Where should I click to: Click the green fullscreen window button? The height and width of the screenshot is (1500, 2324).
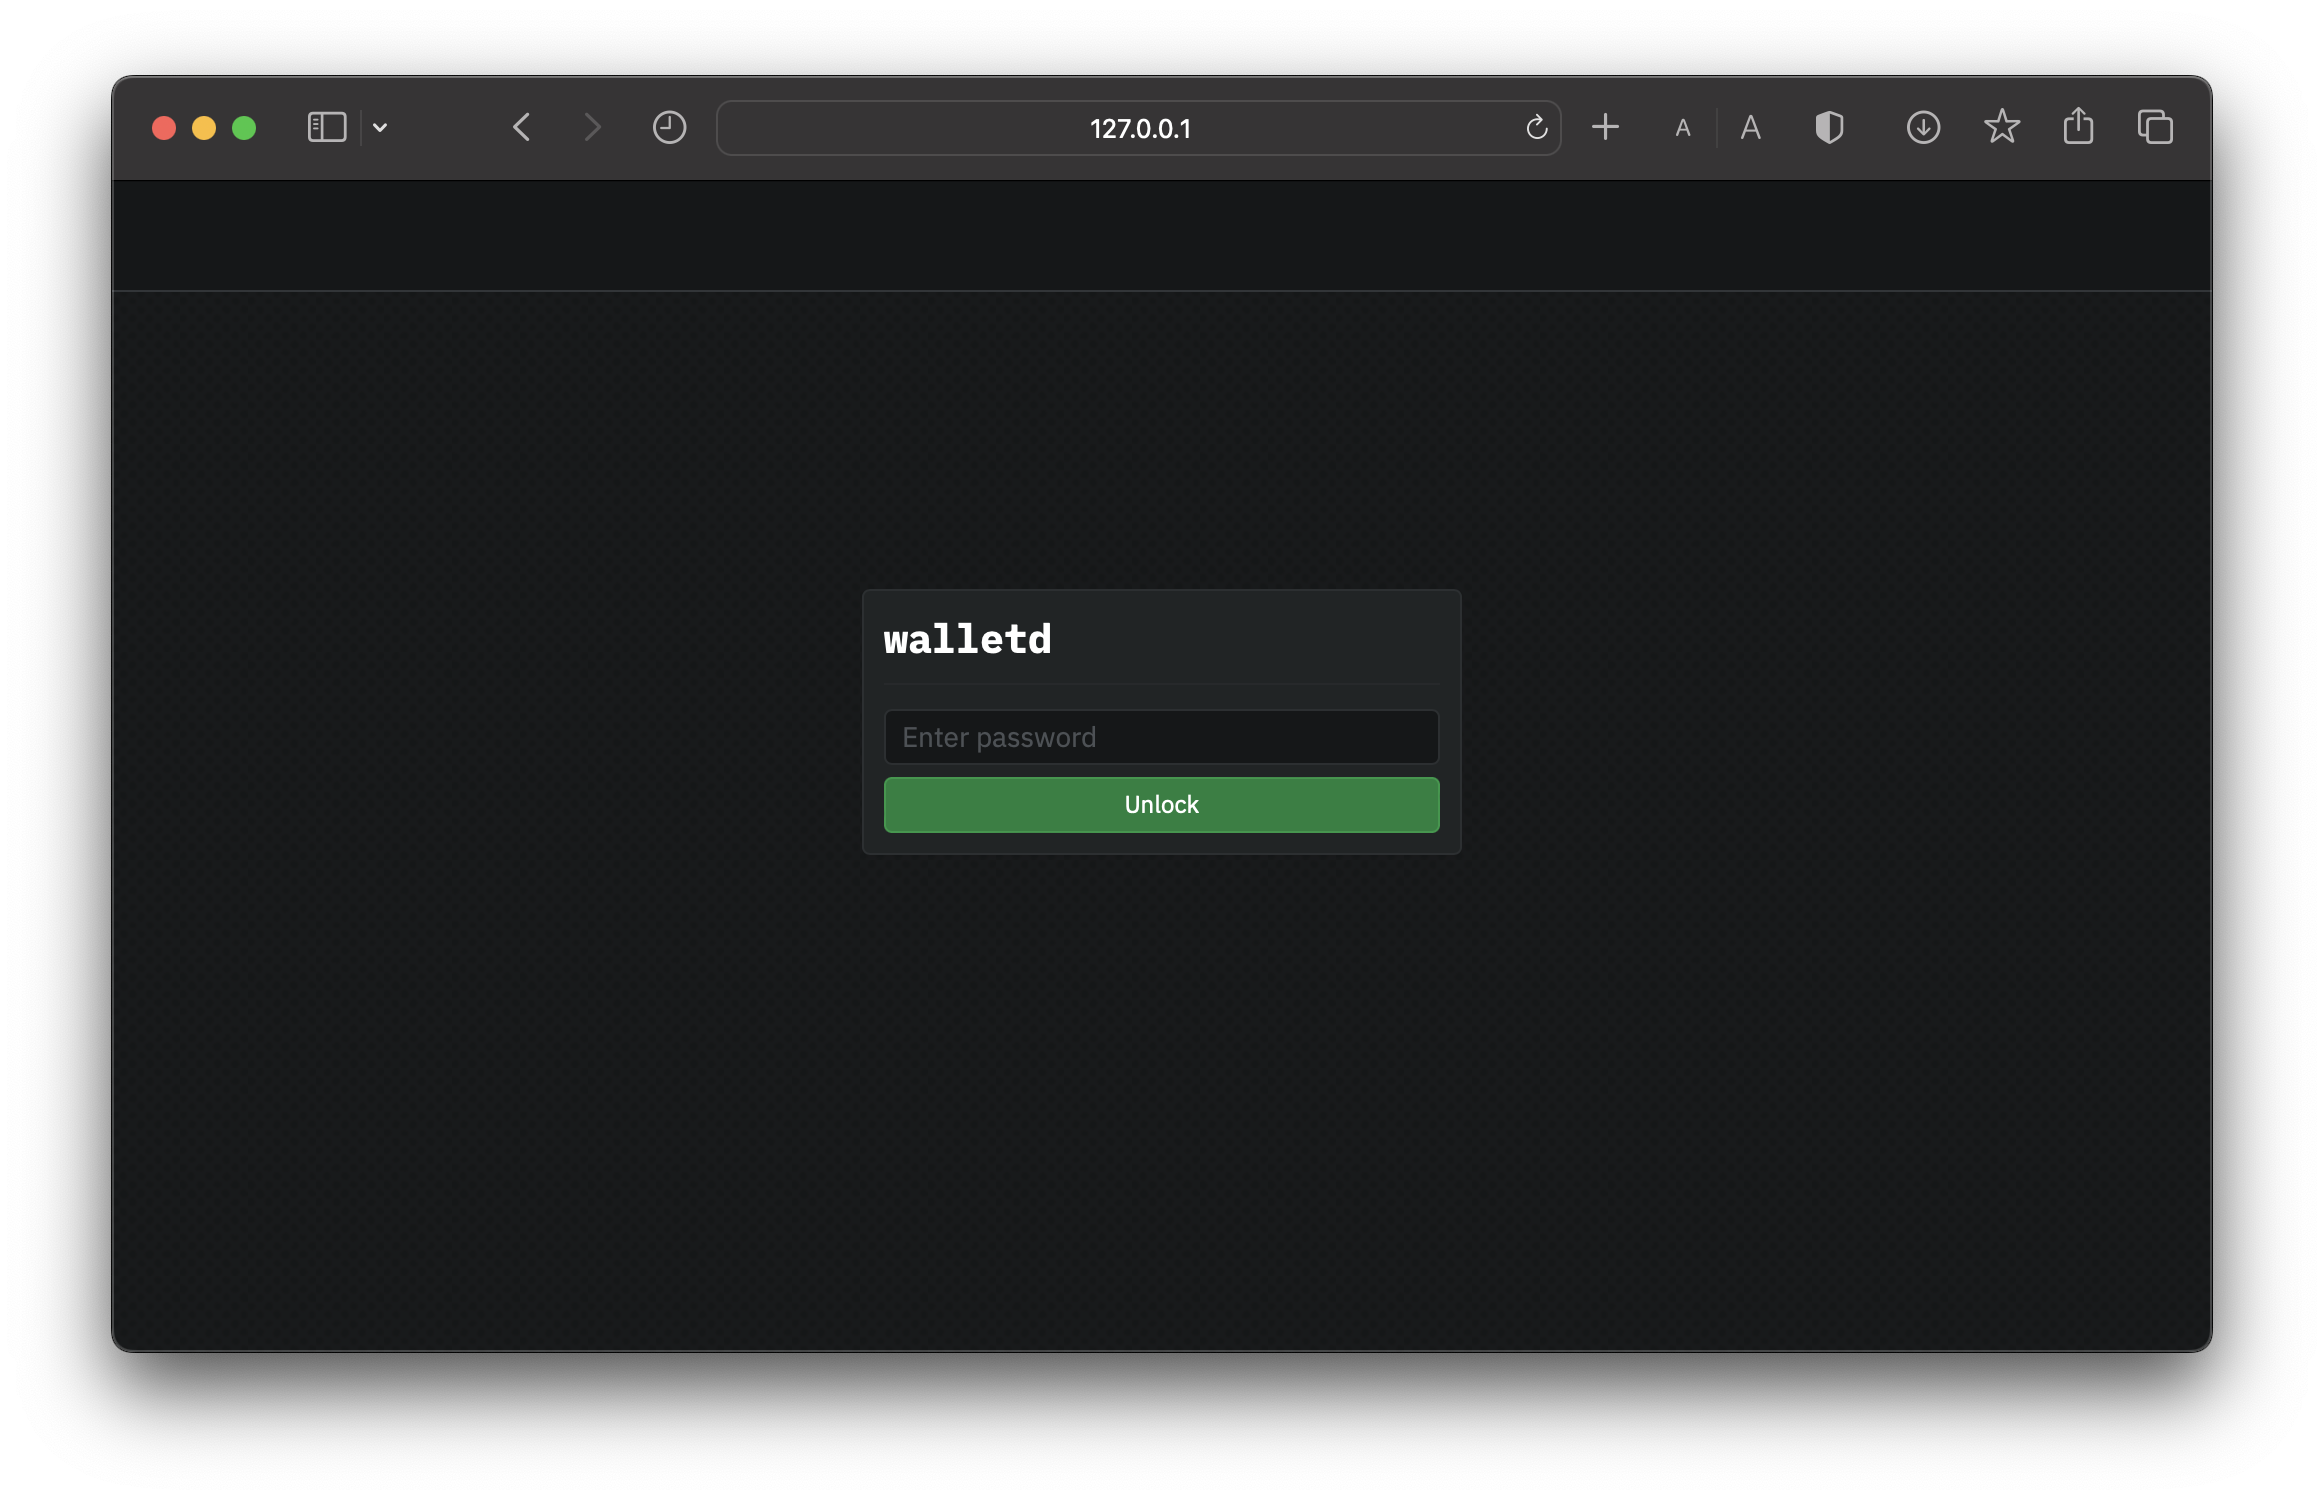pos(244,128)
